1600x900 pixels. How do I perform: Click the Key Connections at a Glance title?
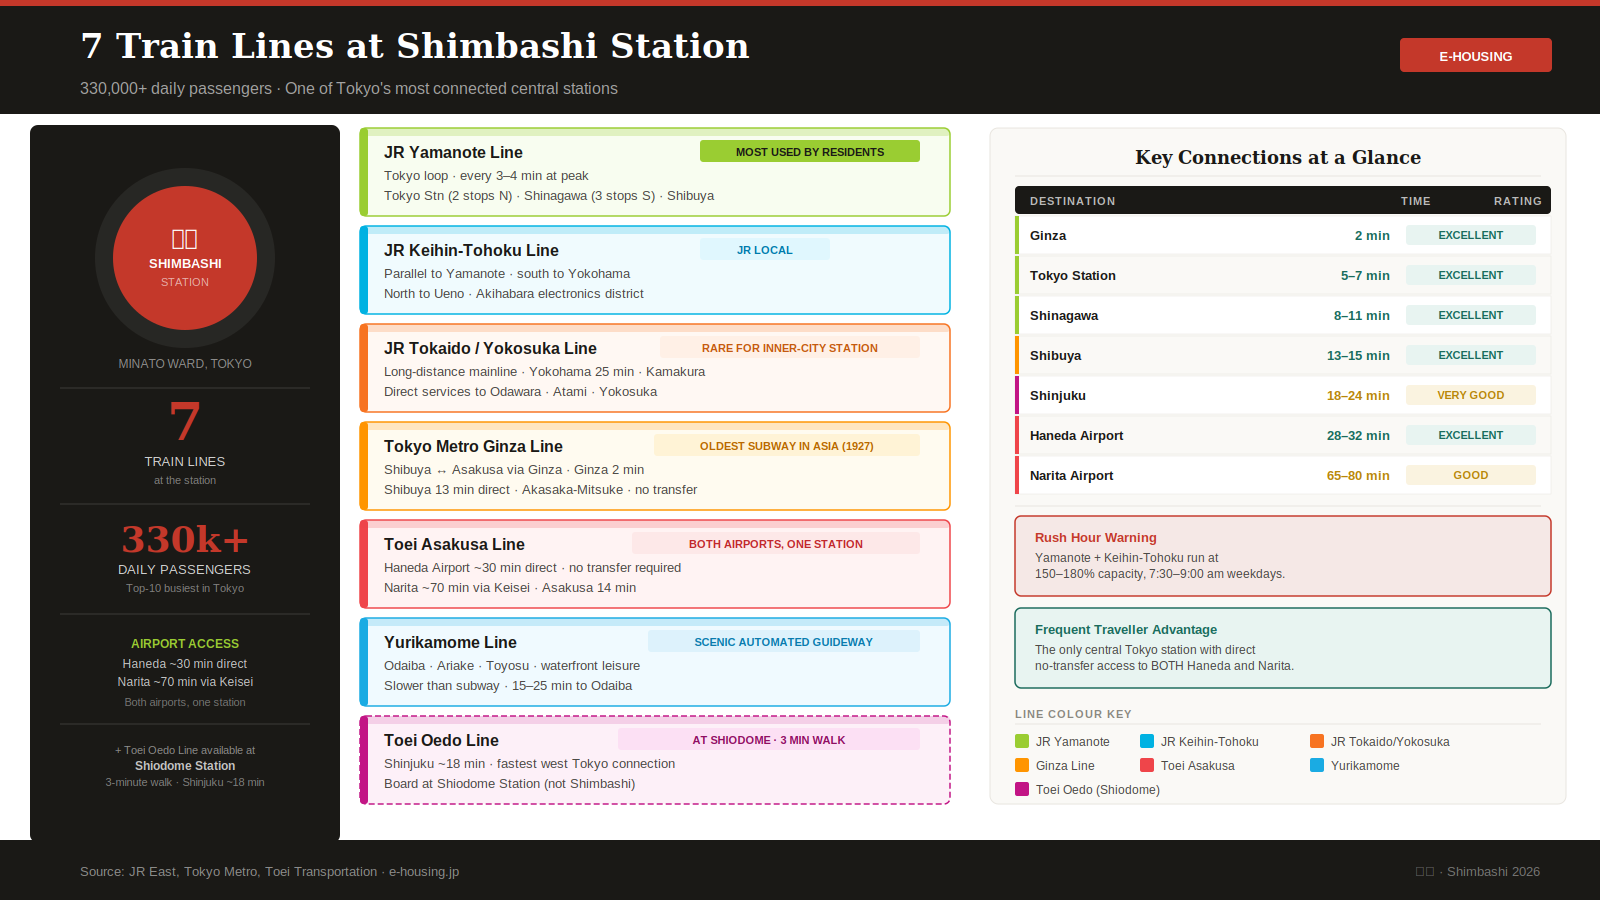[x=1278, y=157]
